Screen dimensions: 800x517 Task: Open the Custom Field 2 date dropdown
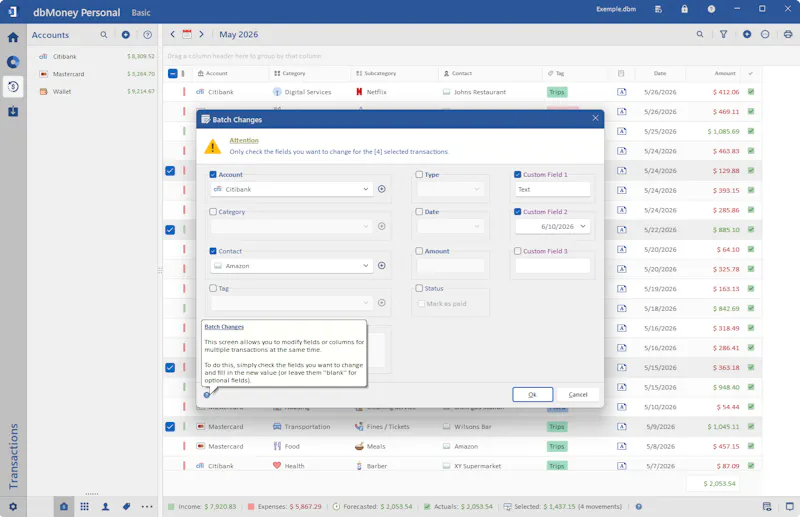click(x=583, y=226)
